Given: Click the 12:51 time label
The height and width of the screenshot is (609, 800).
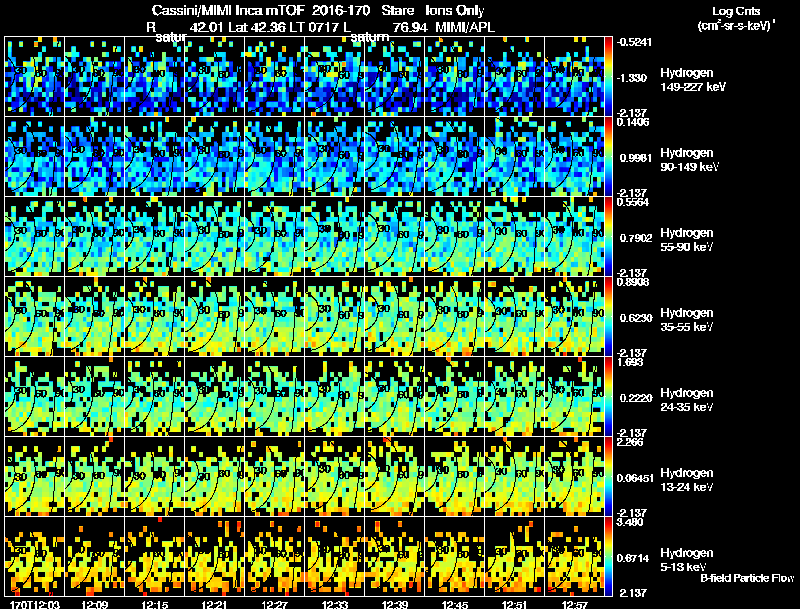Looking at the screenshot, I should coord(514,605).
